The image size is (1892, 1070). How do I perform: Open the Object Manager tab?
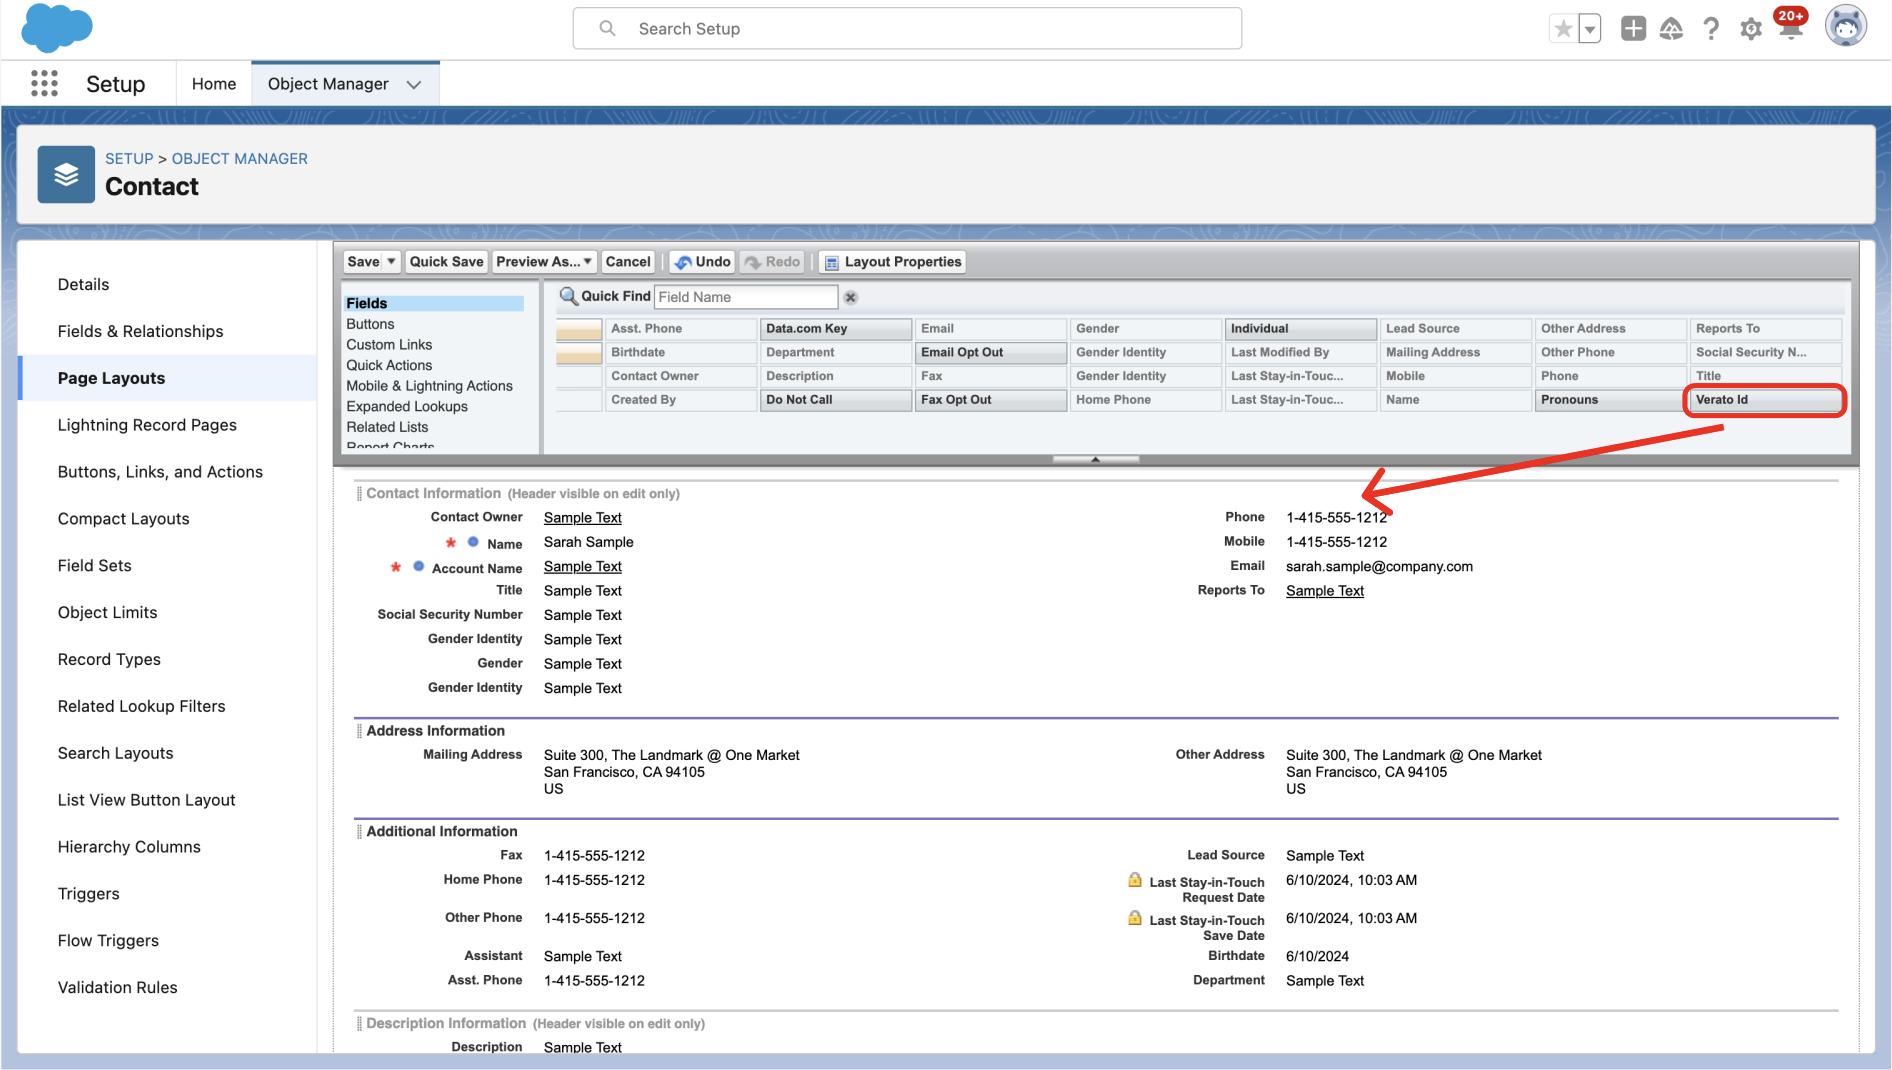coord(328,84)
